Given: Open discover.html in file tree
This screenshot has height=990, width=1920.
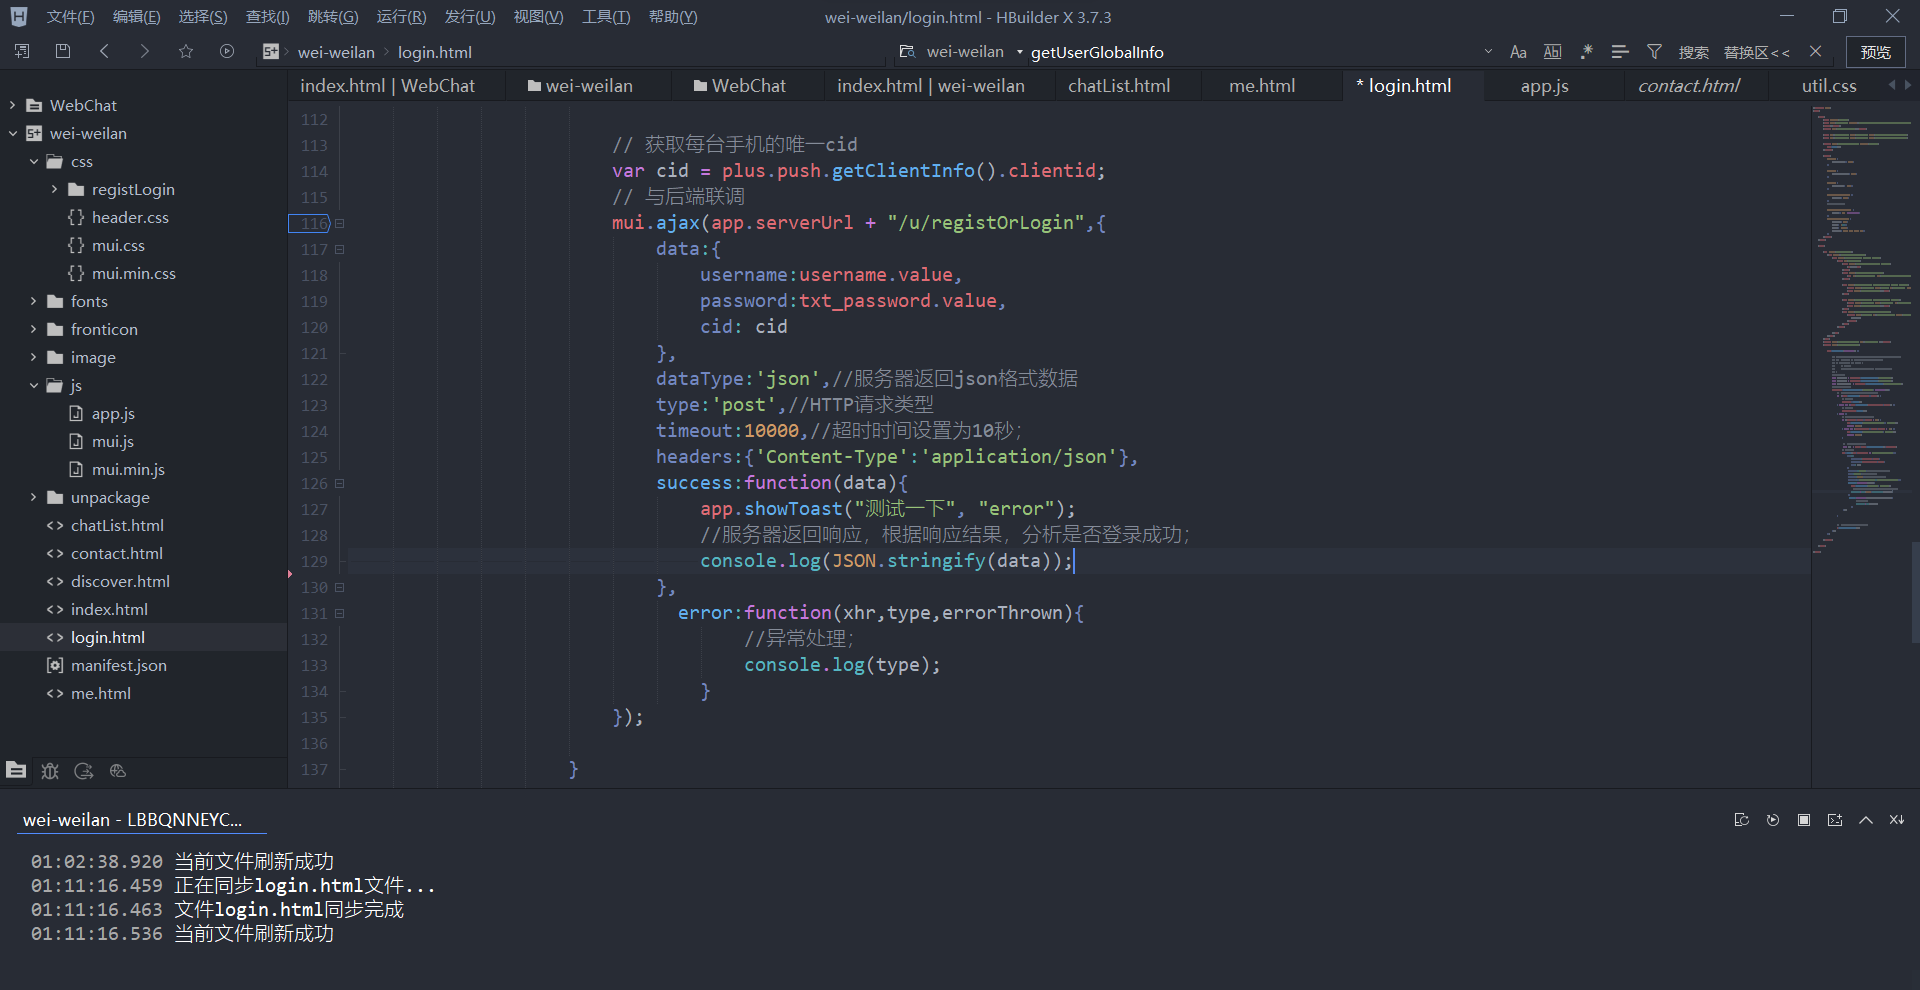Looking at the screenshot, I should tap(120, 581).
